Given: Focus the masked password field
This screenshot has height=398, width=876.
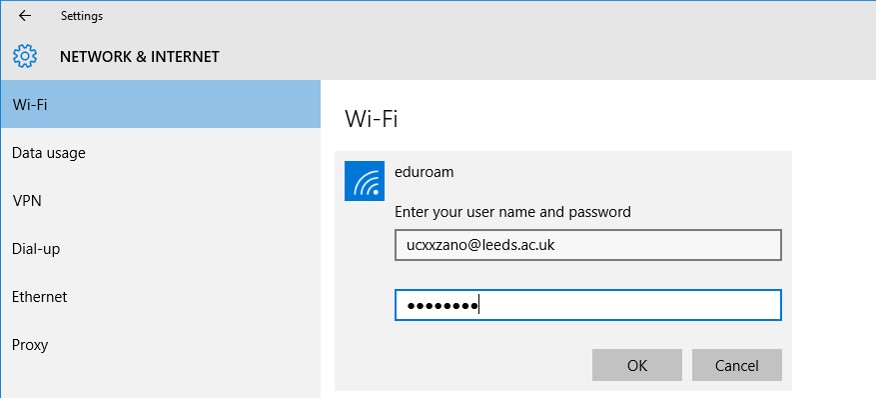Looking at the screenshot, I should [x=588, y=305].
